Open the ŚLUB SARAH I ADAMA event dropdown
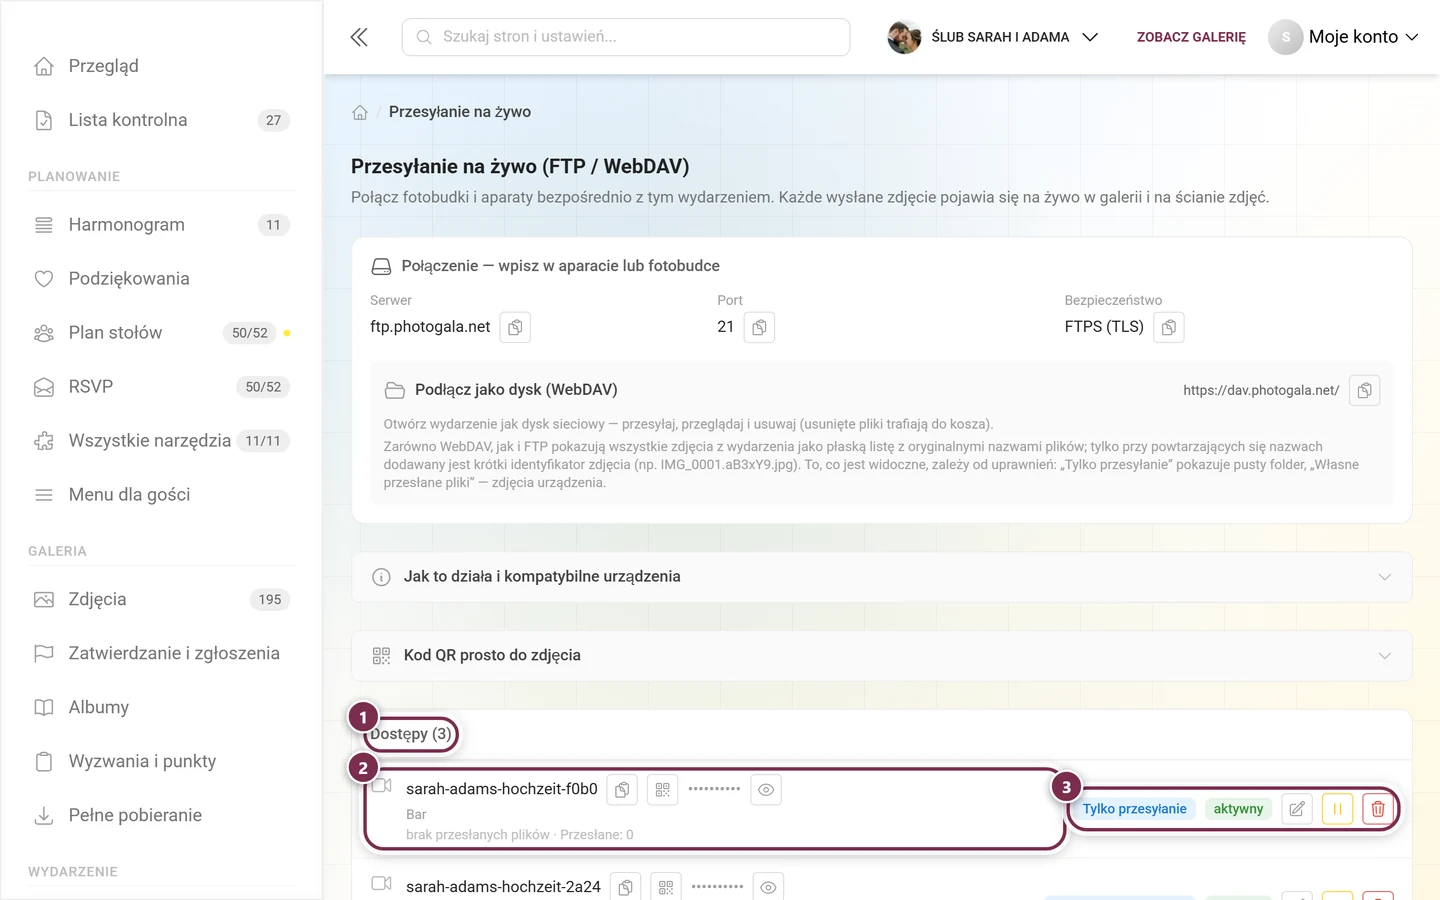The width and height of the screenshot is (1440, 900). point(993,37)
